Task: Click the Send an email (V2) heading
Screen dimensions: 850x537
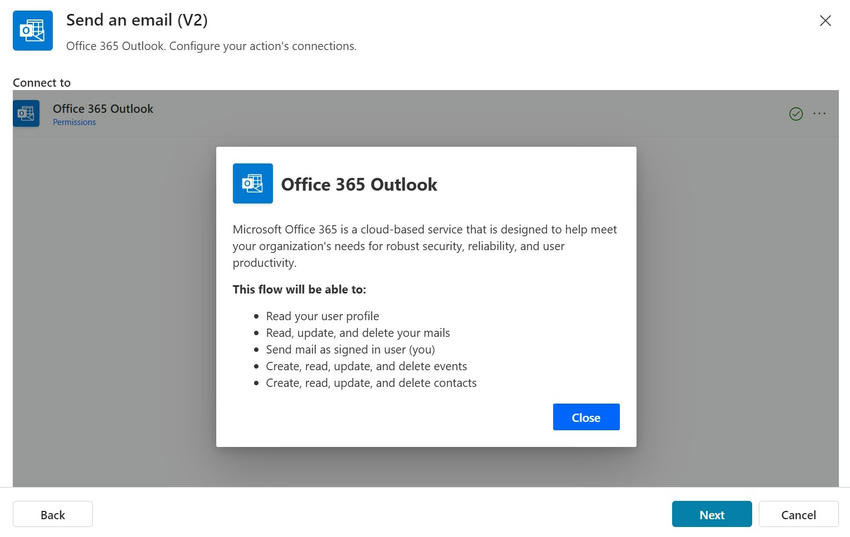Action: tap(137, 21)
